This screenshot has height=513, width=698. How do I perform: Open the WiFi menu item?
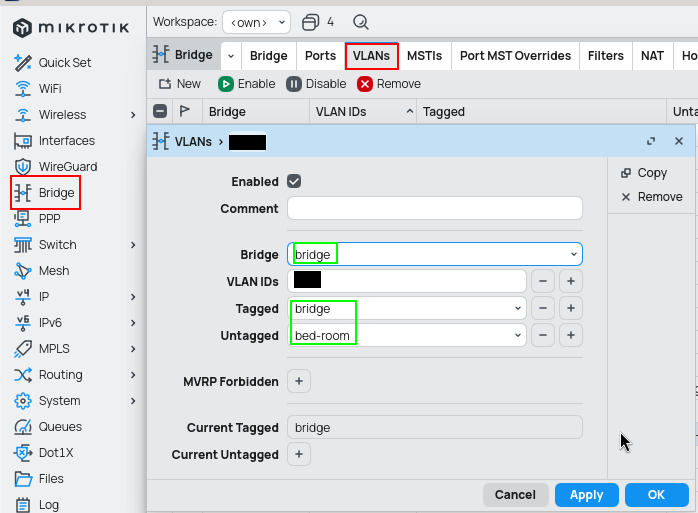(38, 89)
